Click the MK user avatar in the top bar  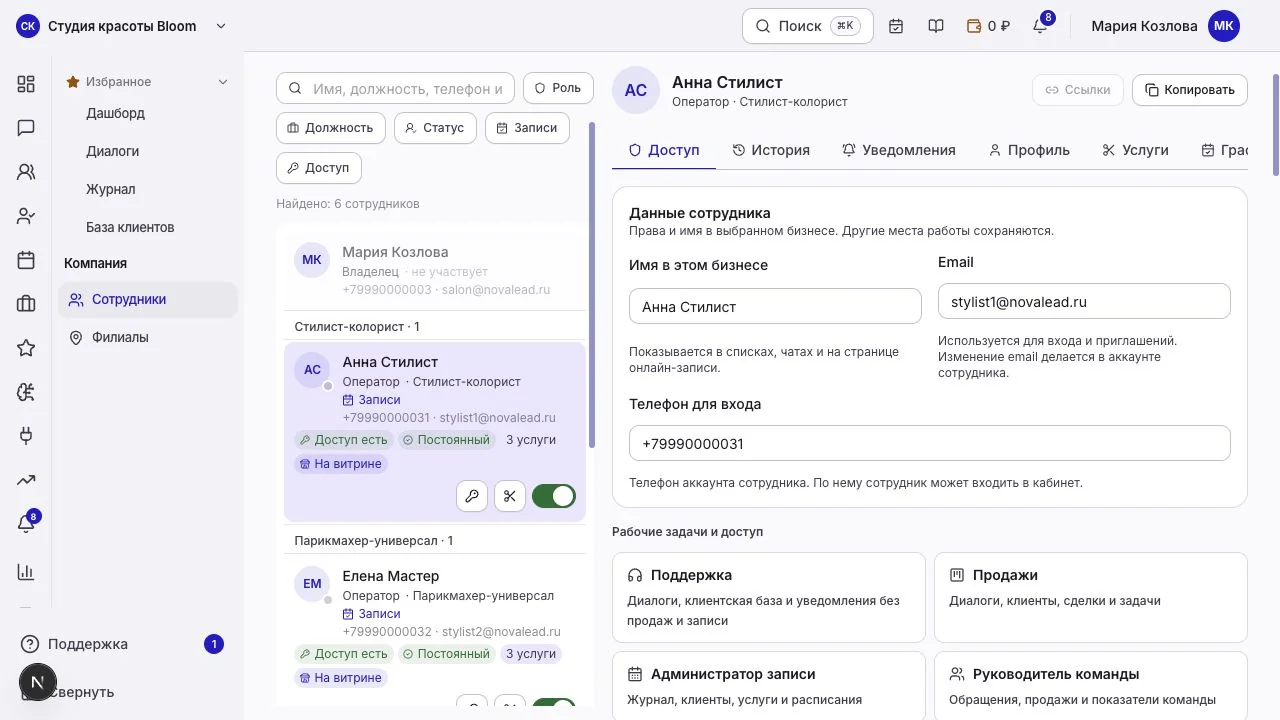pyautogui.click(x=1224, y=26)
